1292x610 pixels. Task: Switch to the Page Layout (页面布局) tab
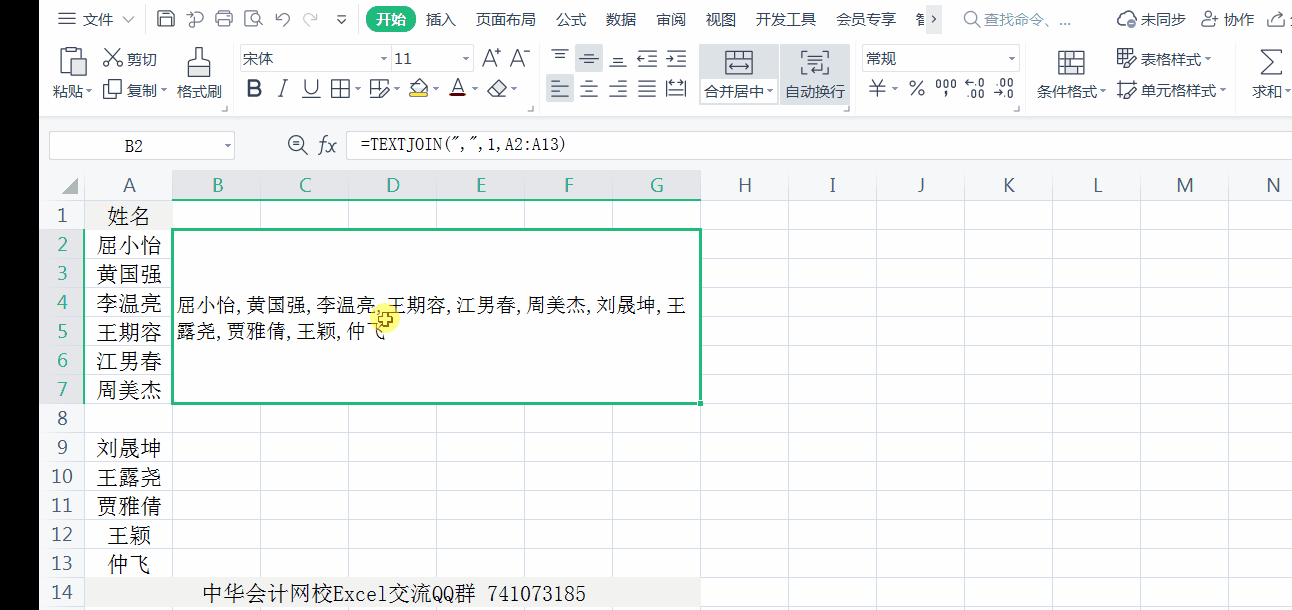point(505,19)
